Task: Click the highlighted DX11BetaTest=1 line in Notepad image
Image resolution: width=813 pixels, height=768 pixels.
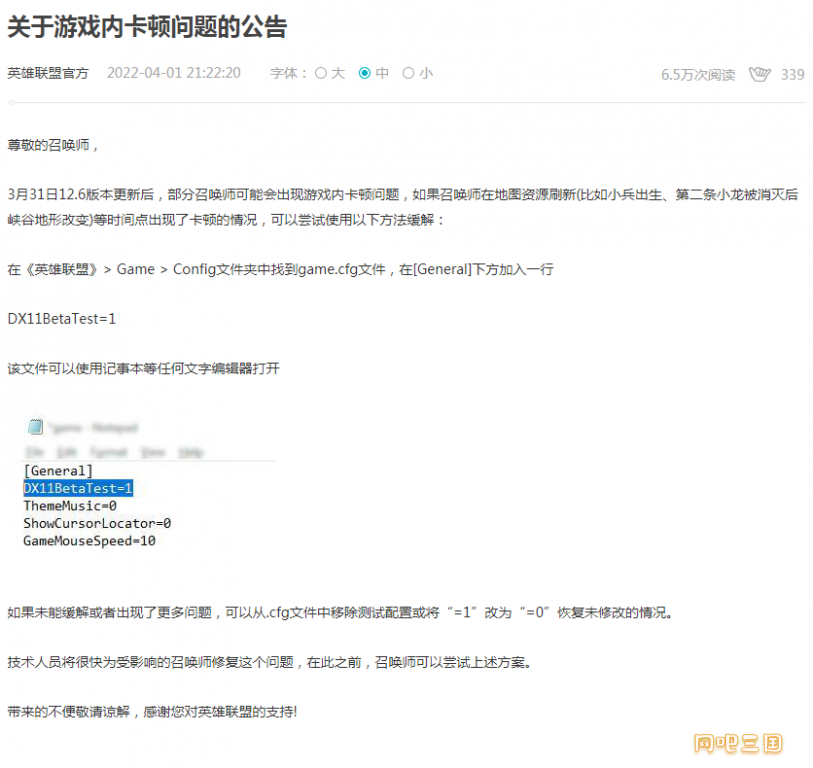Action: pos(78,488)
